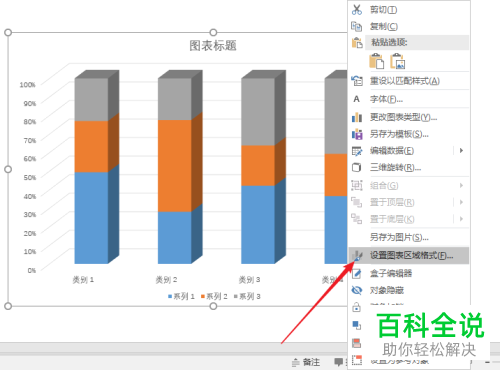
Task: Select 编辑数据(E) menu entry
Action: pyautogui.click(x=392, y=151)
